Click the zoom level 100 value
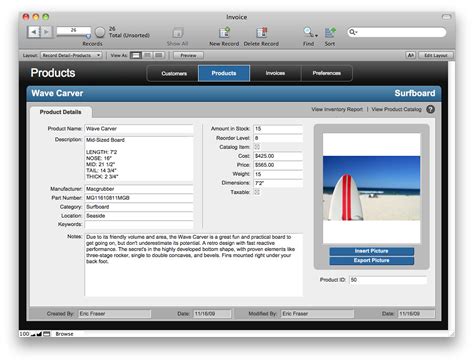 tap(24, 334)
